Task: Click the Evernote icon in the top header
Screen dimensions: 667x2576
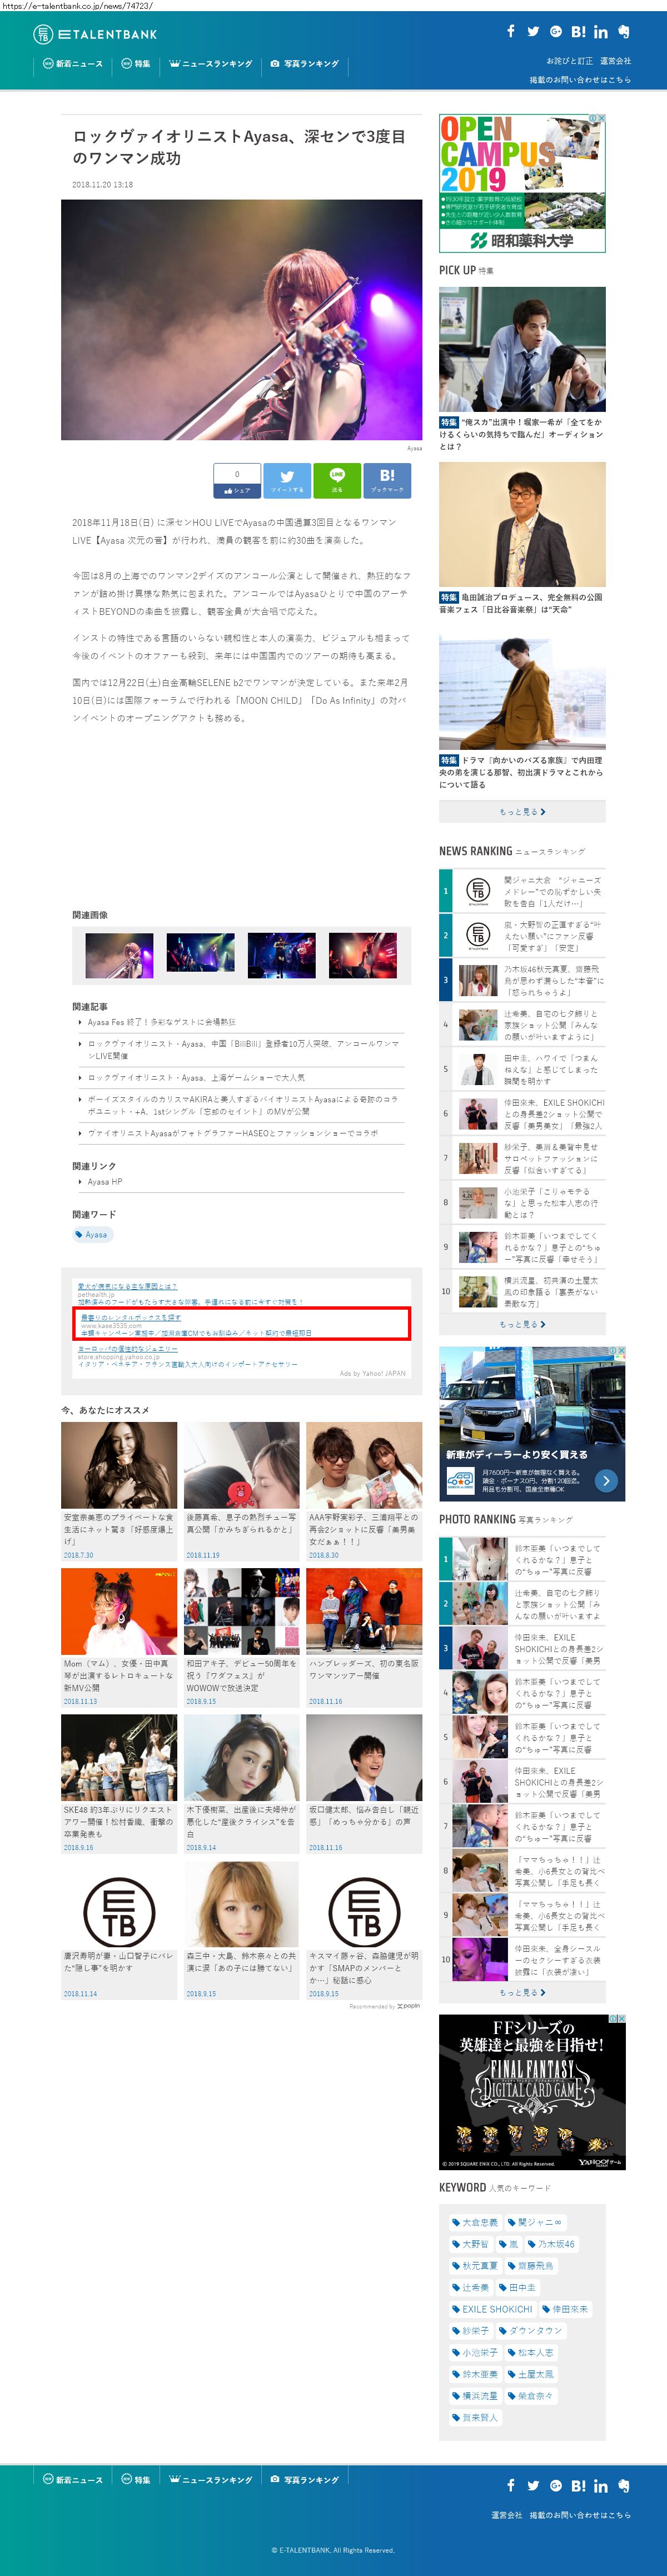Action: [624, 32]
